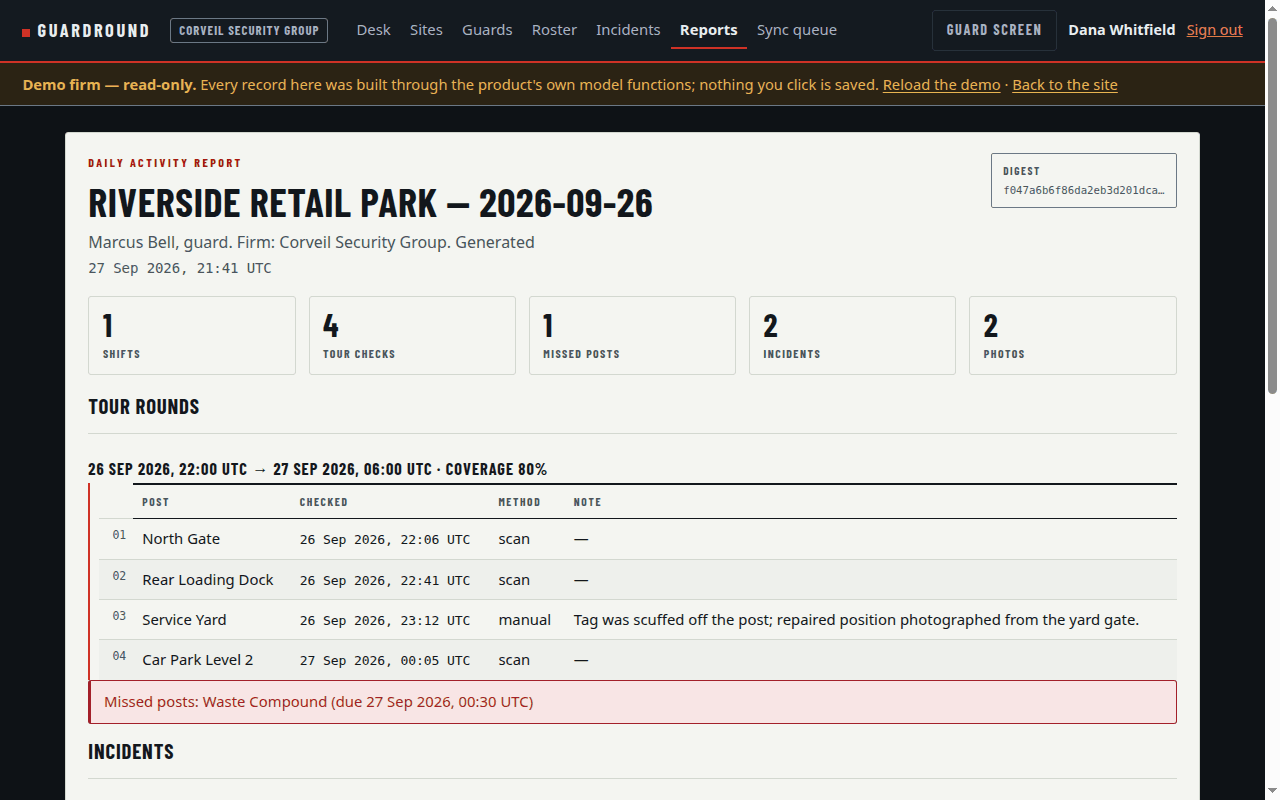The width and height of the screenshot is (1280, 800).
Task: Click the 00:05 UTC check time
Action: pos(385,660)
